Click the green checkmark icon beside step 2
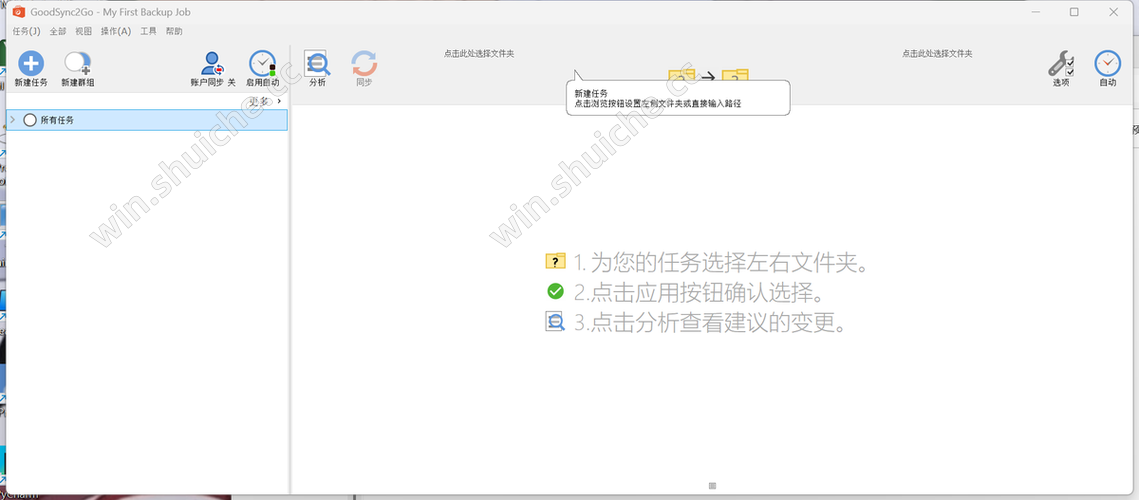 [x=556, y=291]
